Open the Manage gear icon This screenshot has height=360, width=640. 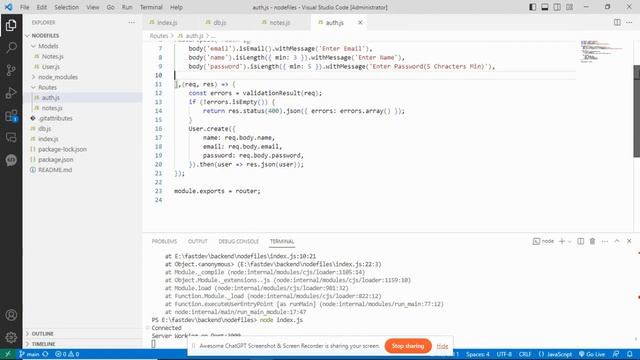point(11,337)
